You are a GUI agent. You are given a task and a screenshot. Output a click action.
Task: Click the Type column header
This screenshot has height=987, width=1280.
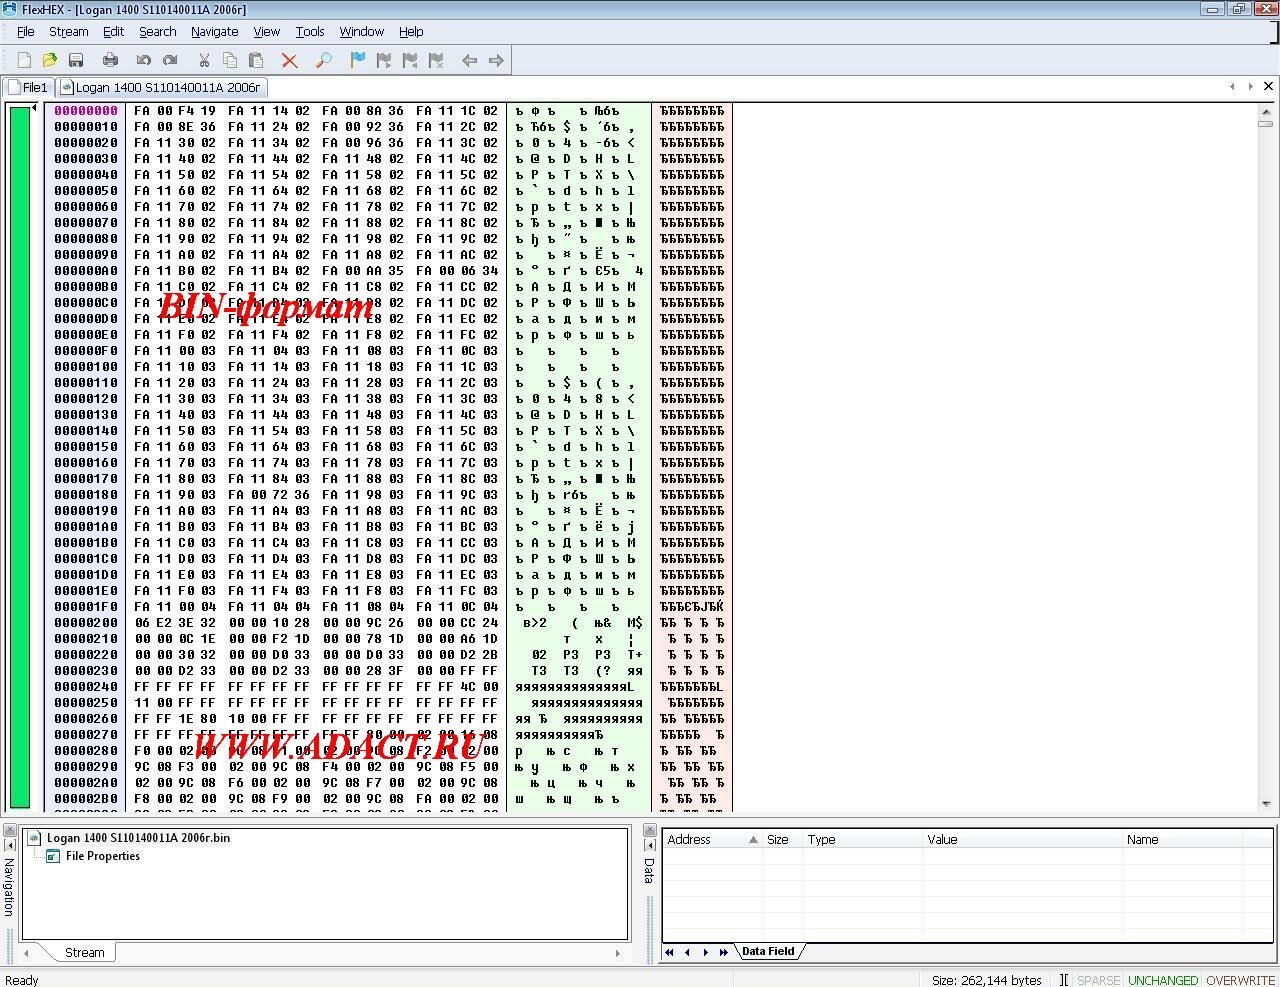[862, 839]
